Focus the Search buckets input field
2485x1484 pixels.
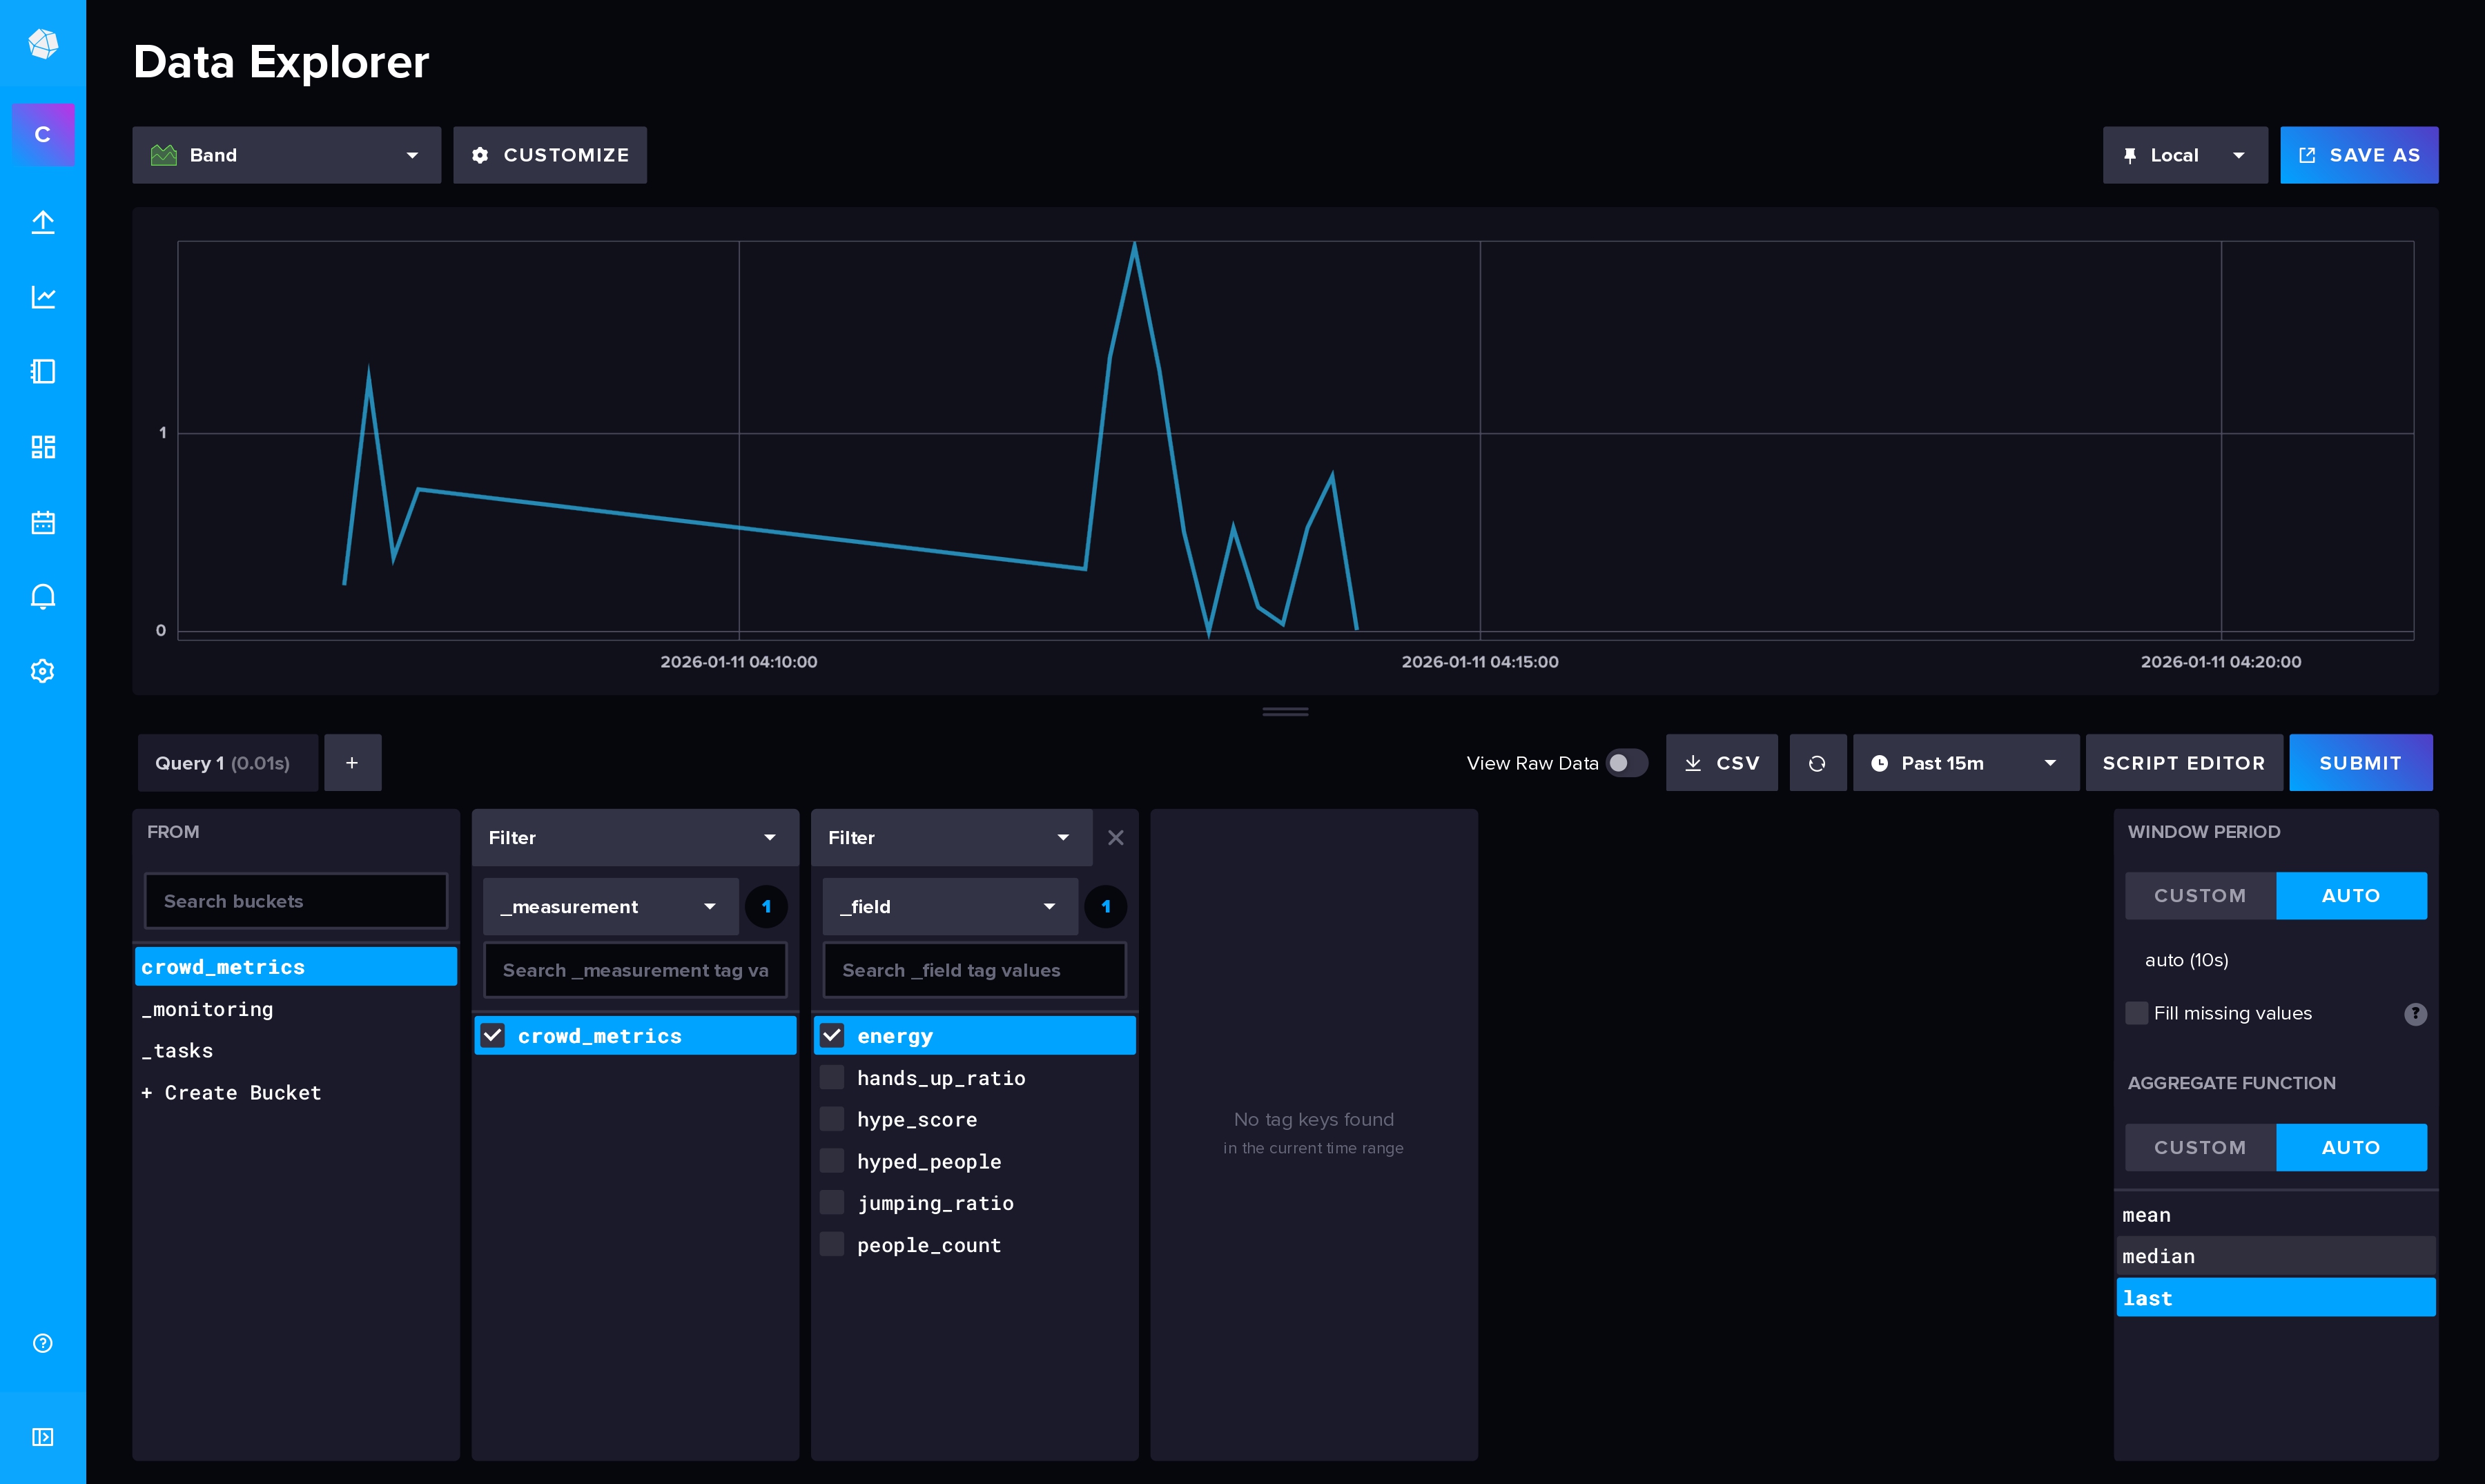click(x=296, y=901)
